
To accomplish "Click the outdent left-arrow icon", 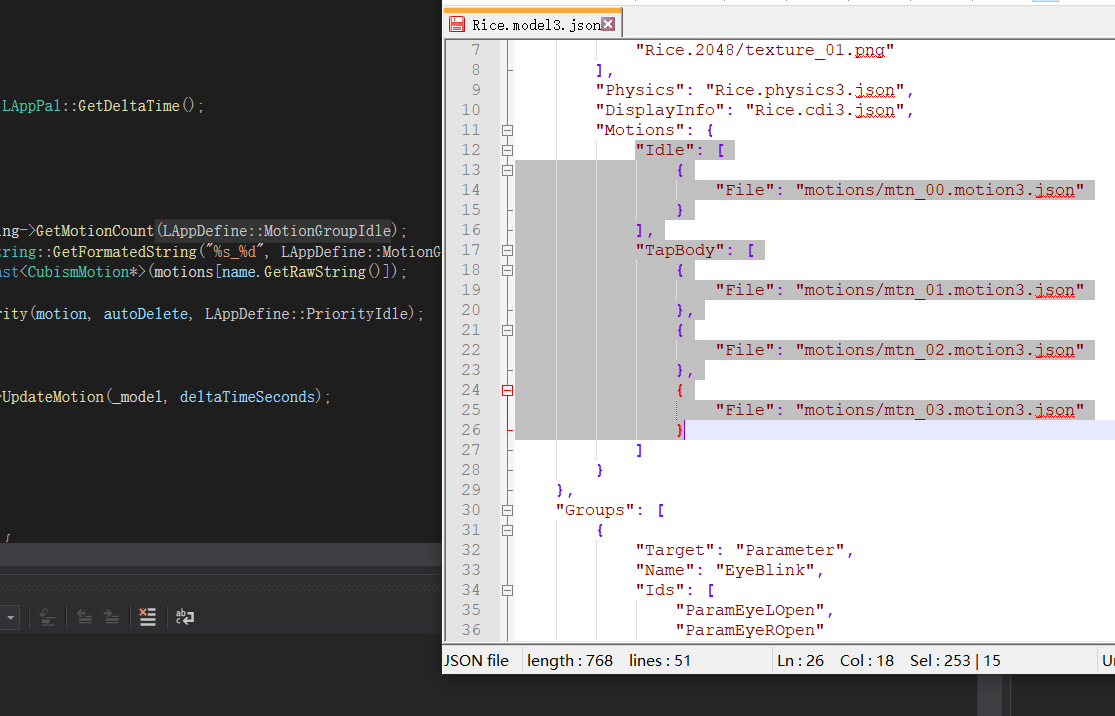I will click(85, 617).
